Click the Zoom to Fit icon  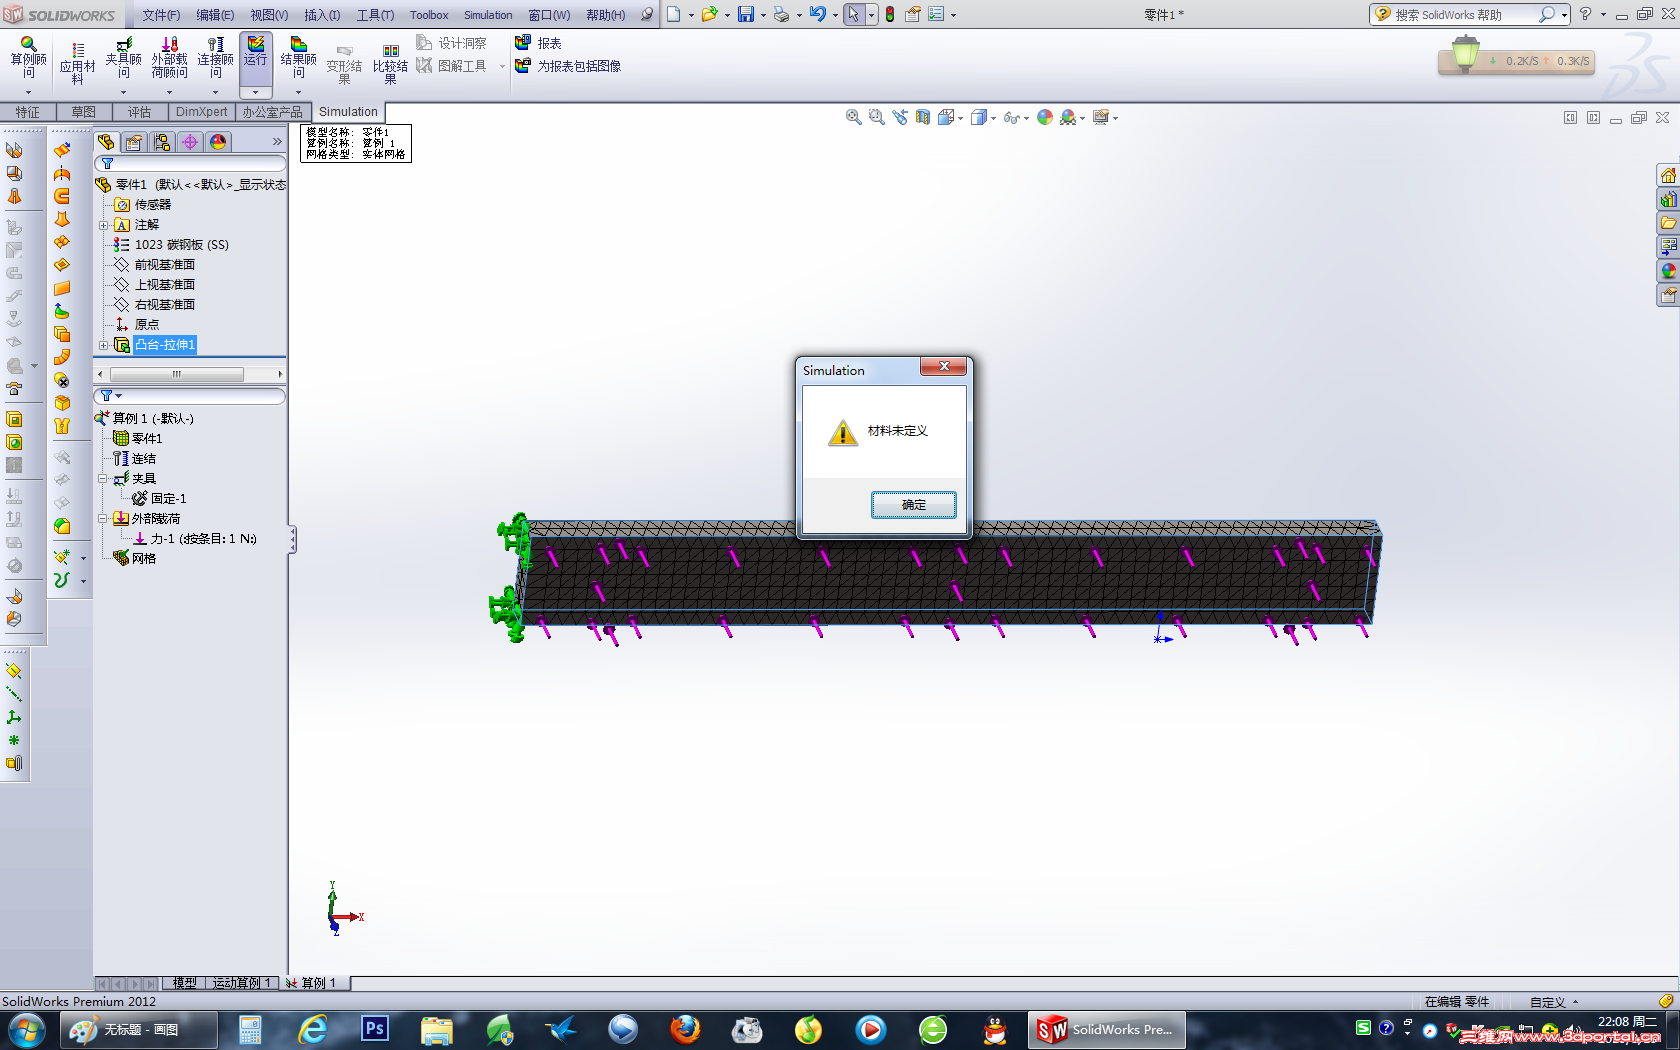853,117
